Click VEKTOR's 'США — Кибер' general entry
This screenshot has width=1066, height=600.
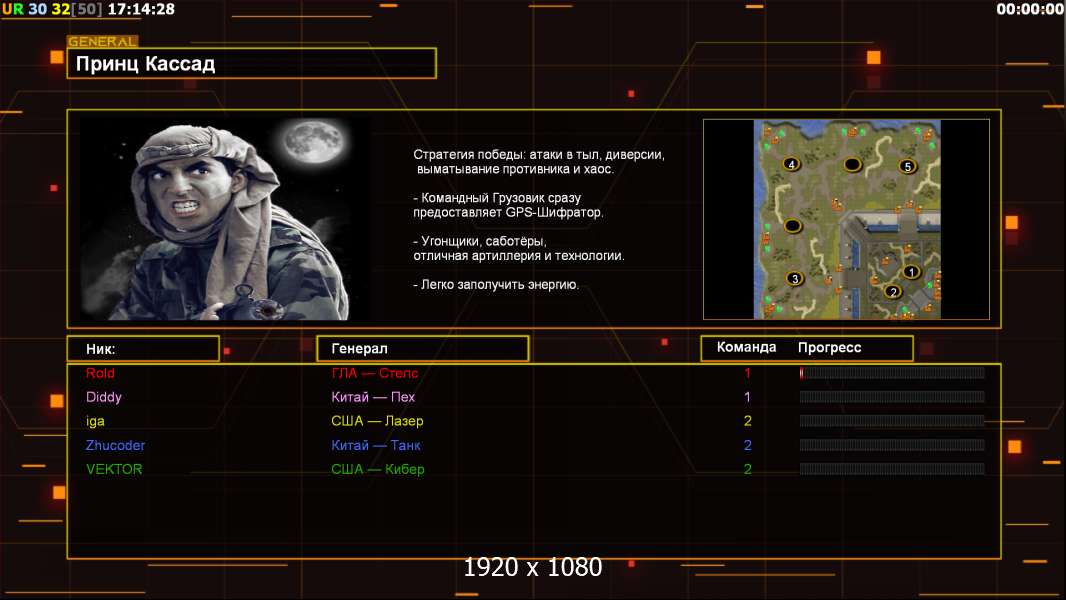[x=377, y=469]
